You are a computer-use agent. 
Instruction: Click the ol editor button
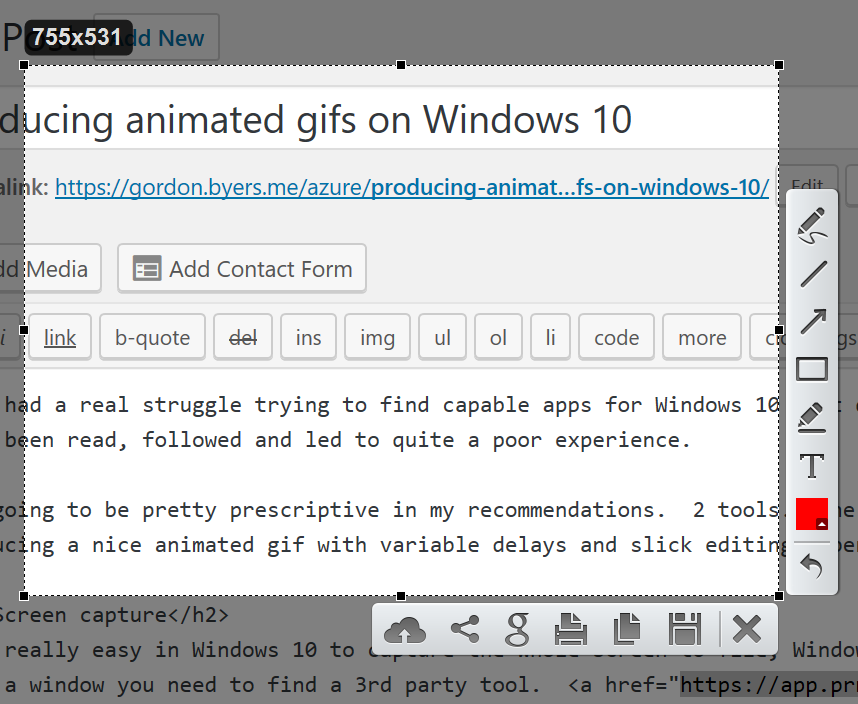[498, 337]
